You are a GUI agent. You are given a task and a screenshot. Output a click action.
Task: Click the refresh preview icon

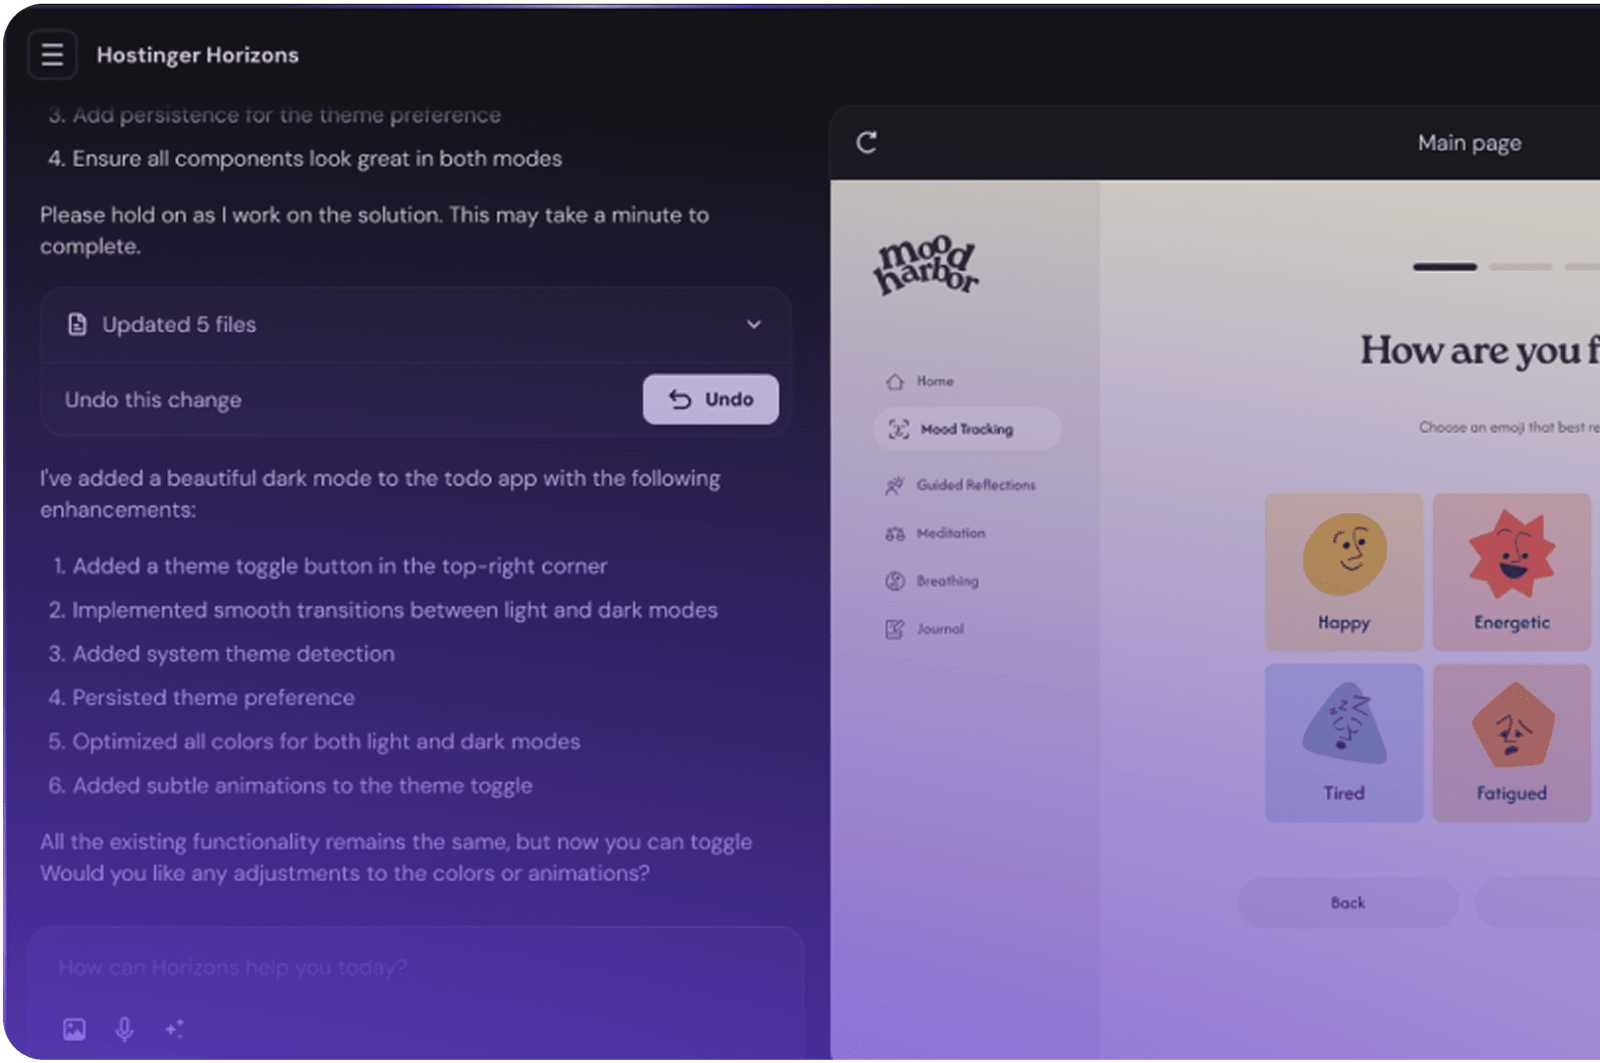(867, 142)
